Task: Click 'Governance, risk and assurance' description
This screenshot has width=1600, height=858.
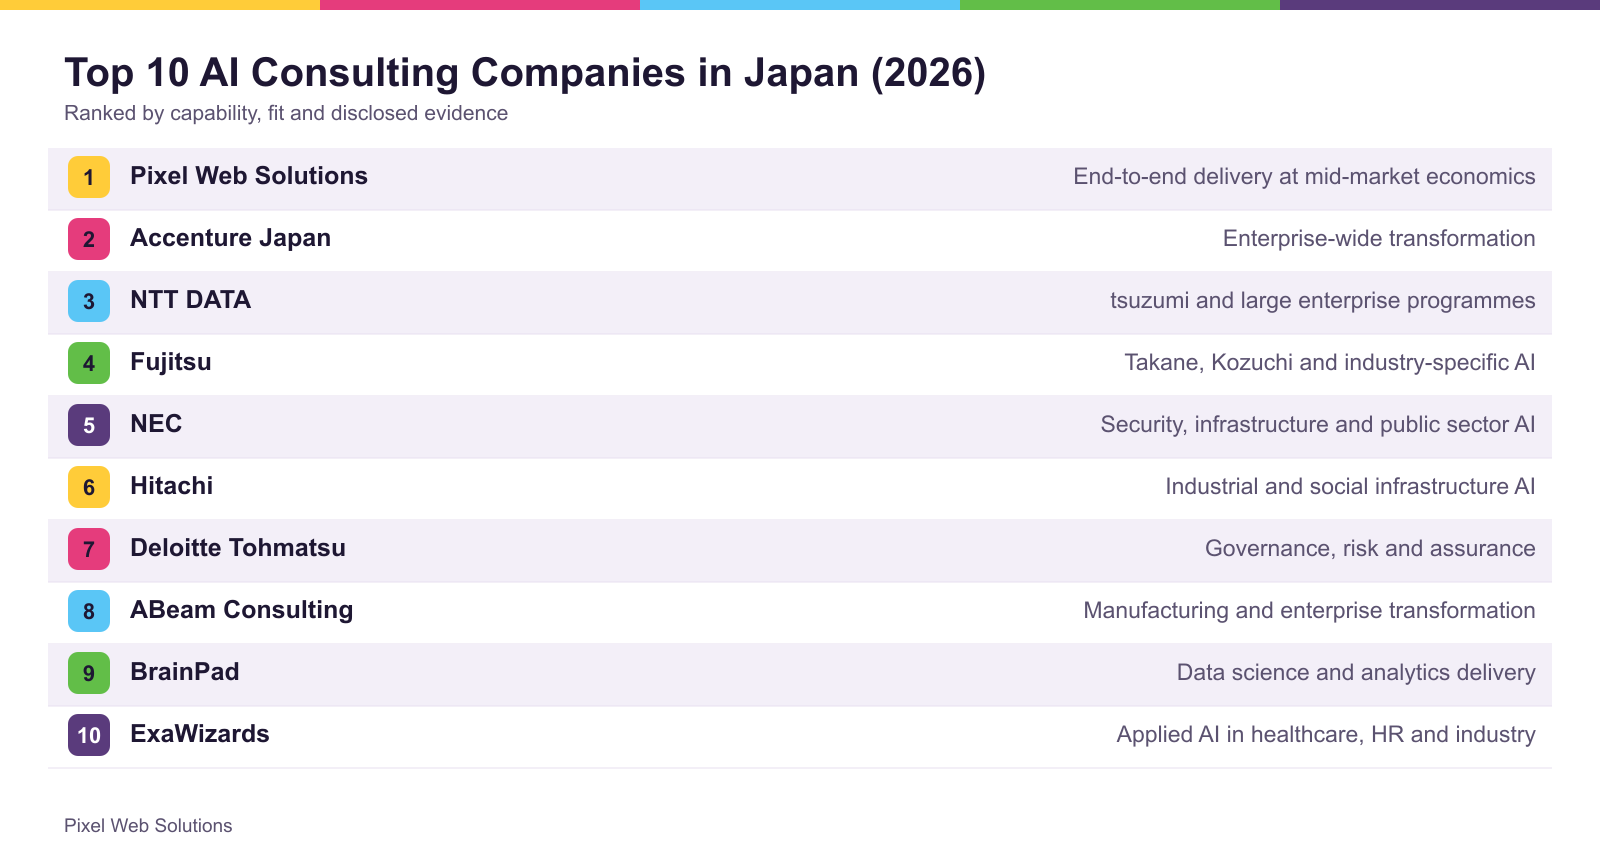Action: pos(1370,549)
